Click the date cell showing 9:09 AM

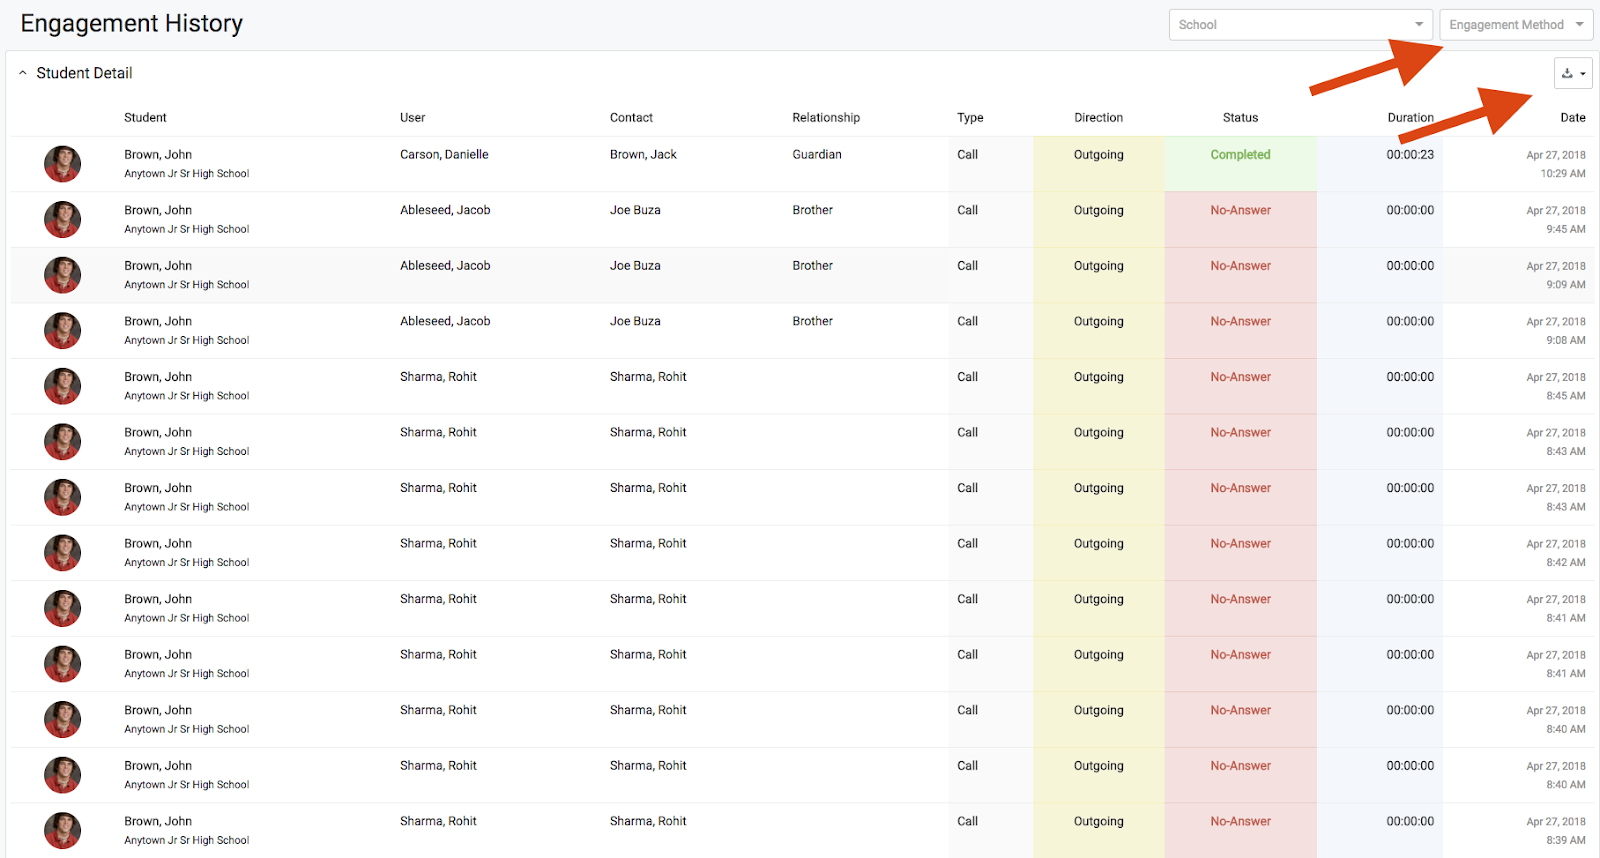1555,275
